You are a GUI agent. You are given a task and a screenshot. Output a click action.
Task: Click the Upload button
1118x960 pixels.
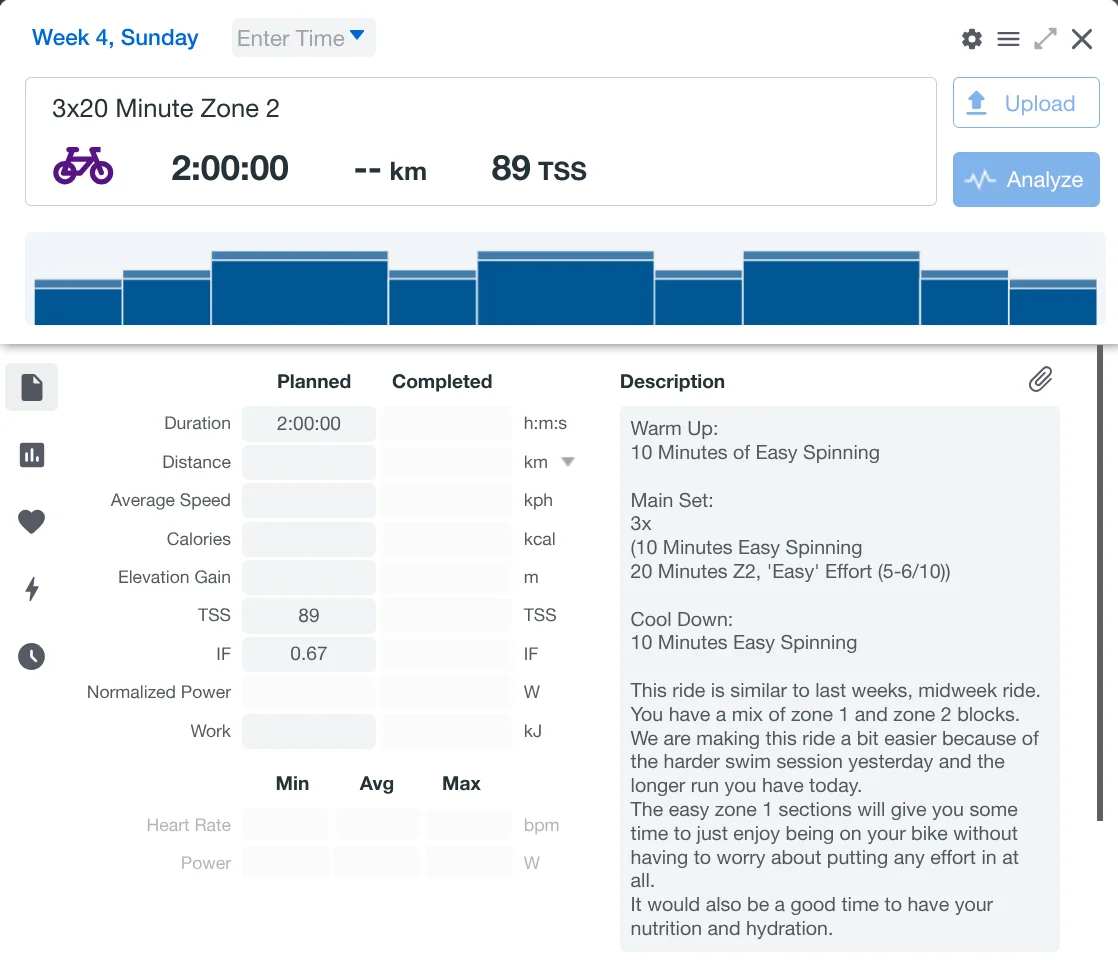(1025, 103)
